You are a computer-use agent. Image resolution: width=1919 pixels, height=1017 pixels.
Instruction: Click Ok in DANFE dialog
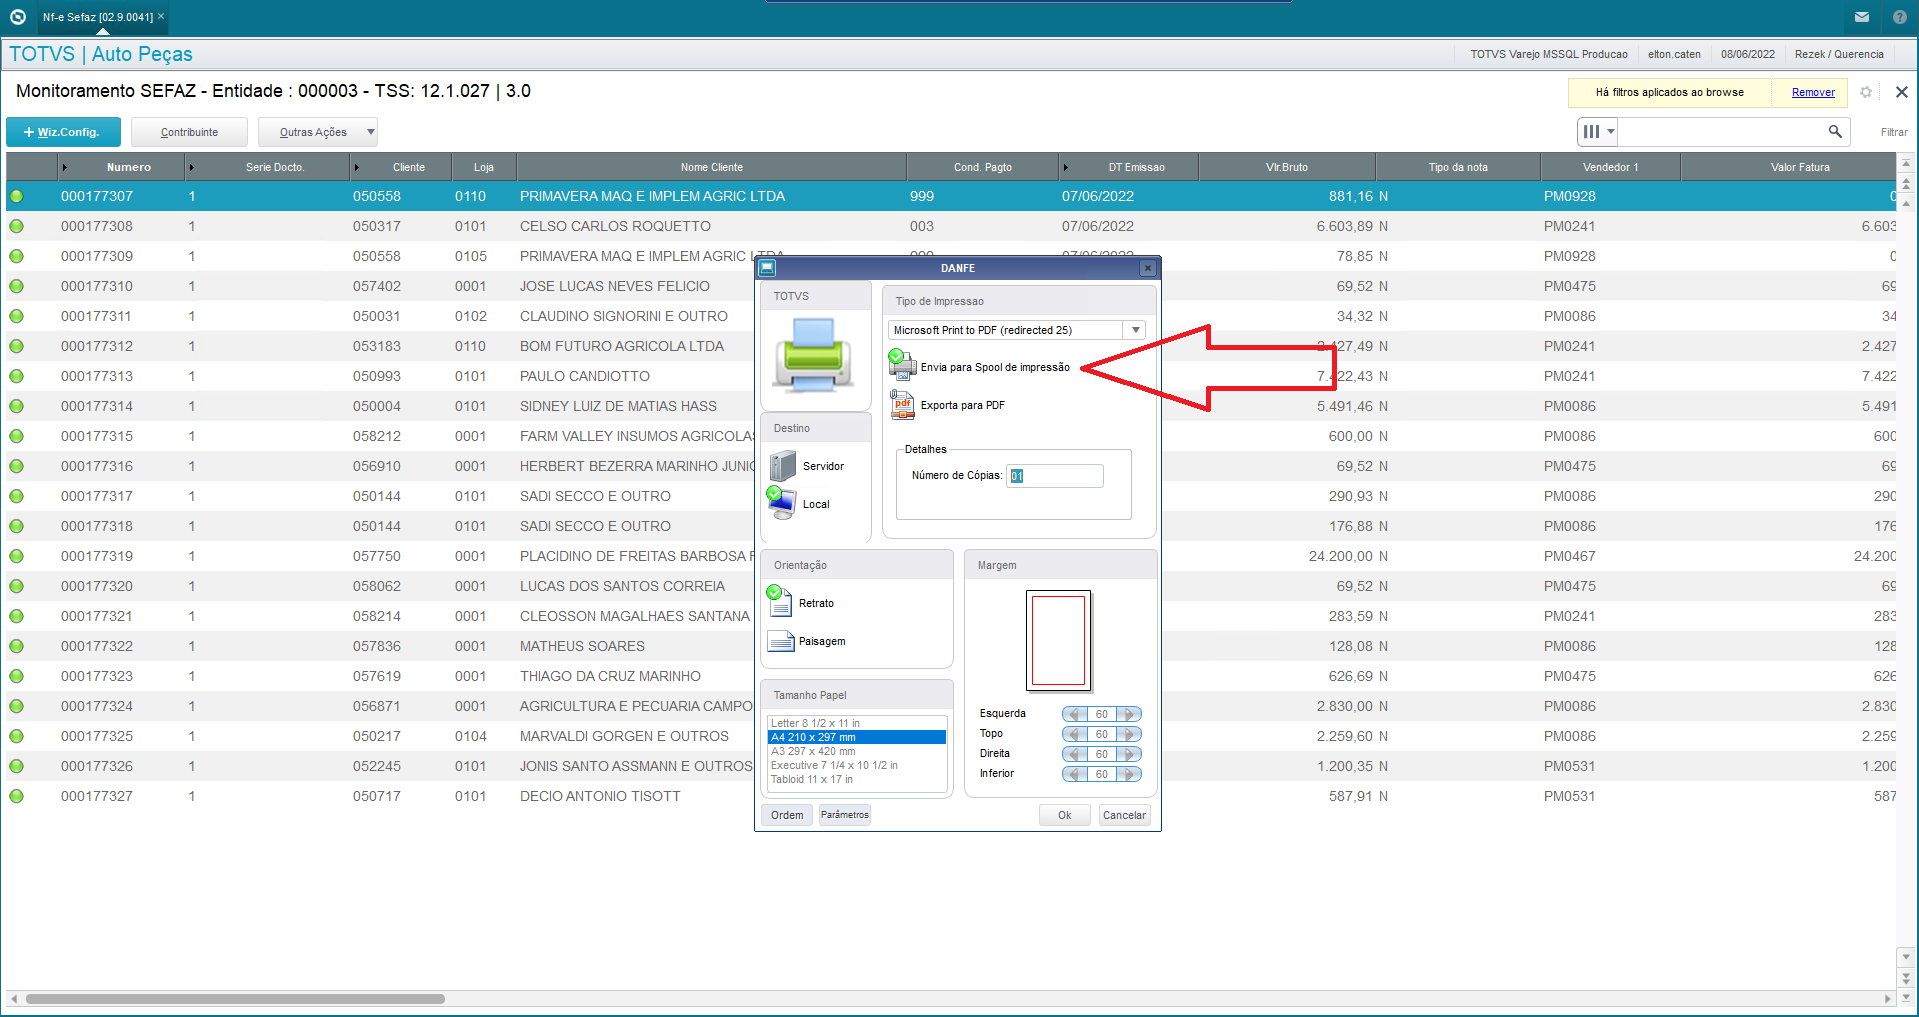tap(1065, 815)
